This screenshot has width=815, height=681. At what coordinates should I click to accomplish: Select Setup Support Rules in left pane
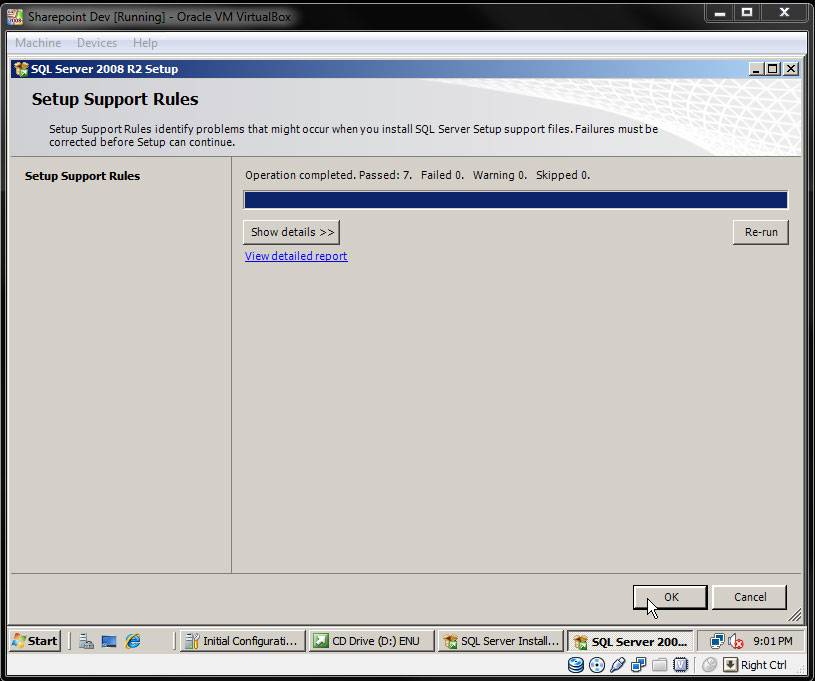(82, 176)
